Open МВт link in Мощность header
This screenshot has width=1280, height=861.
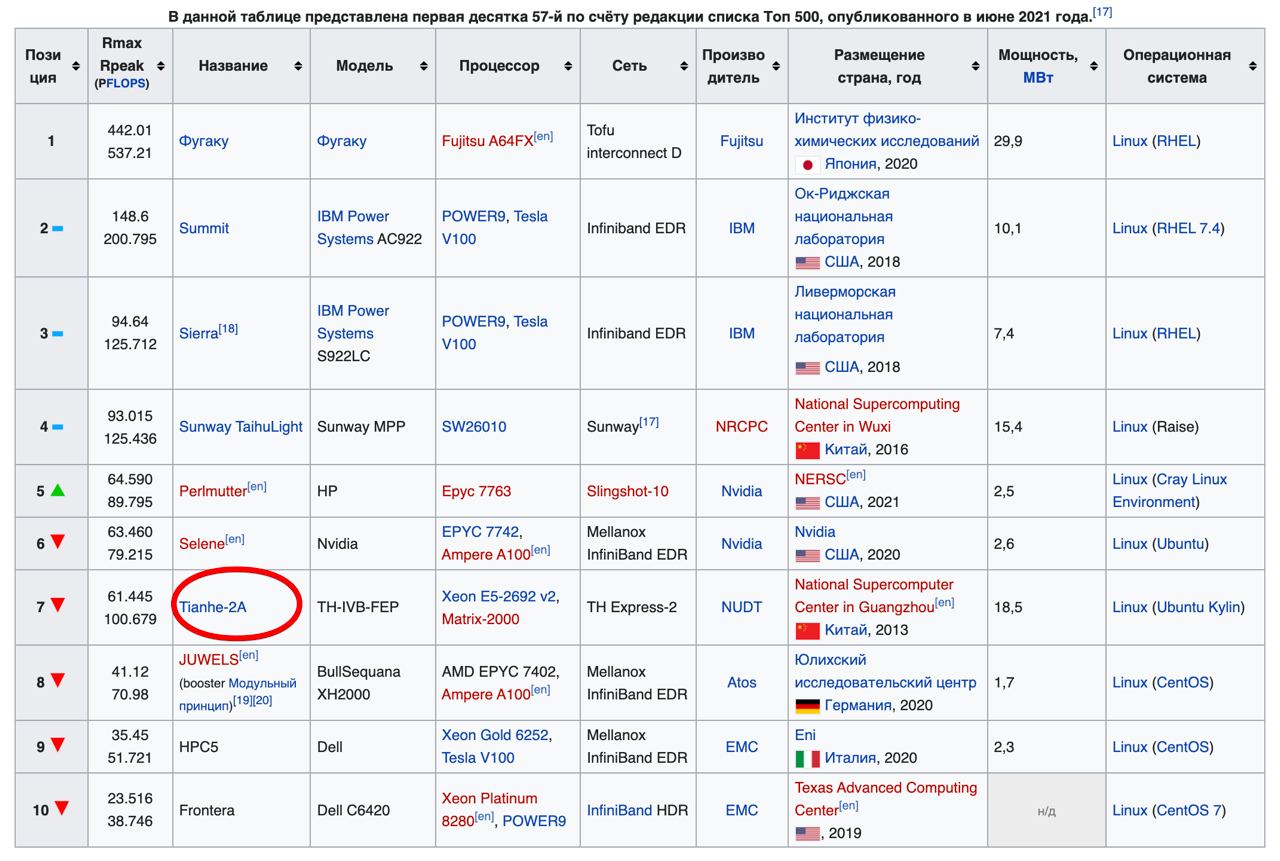1038,77
